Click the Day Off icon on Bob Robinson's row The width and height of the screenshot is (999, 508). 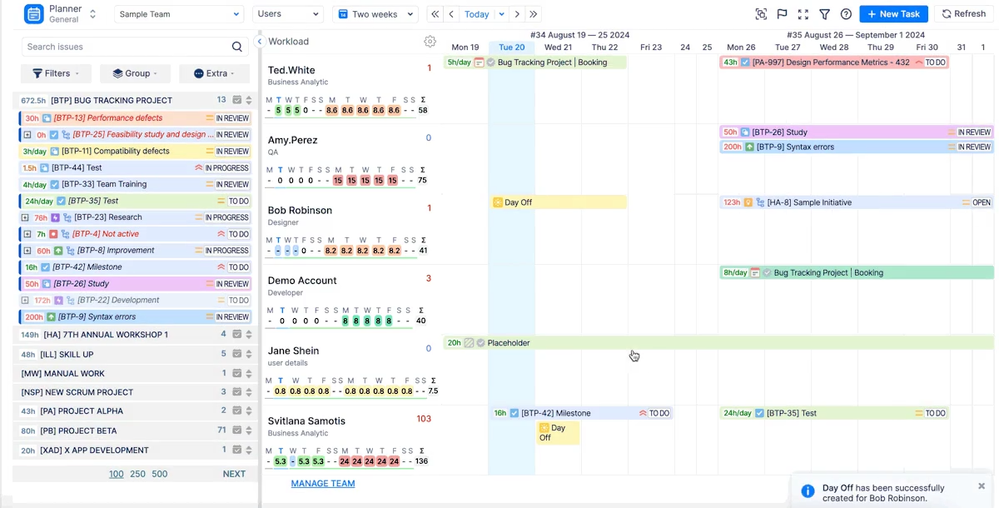pyautogui.click(x=498, y=202)
